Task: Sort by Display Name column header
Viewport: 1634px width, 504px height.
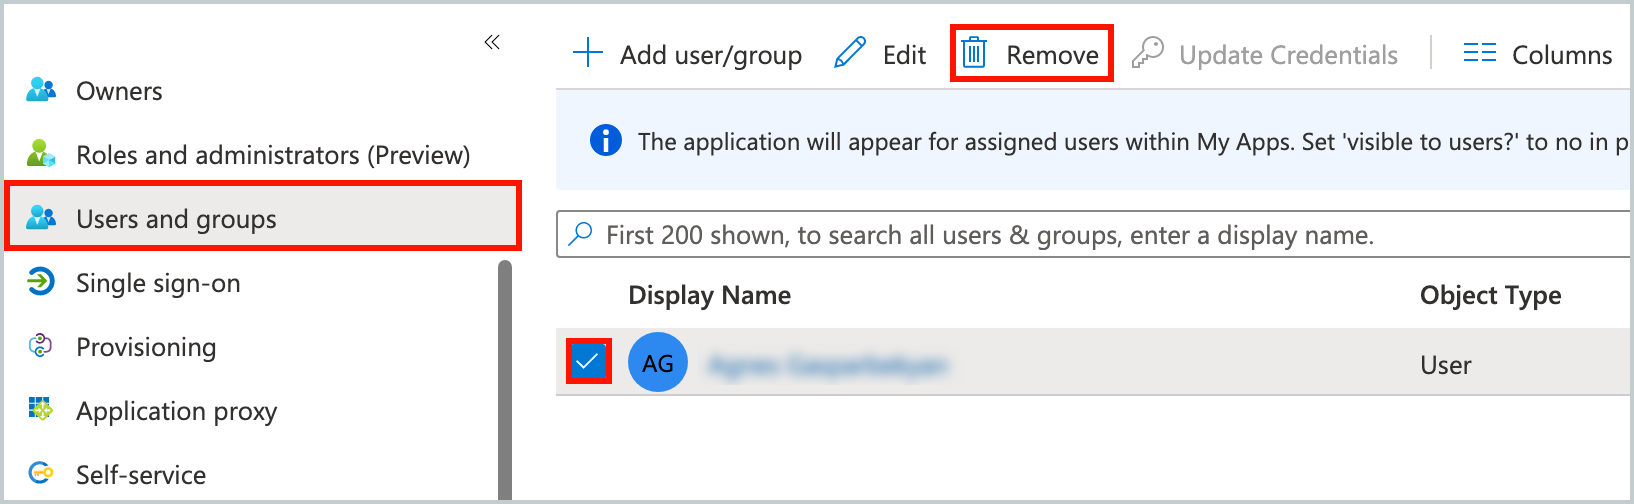Action: click(709, 295)
